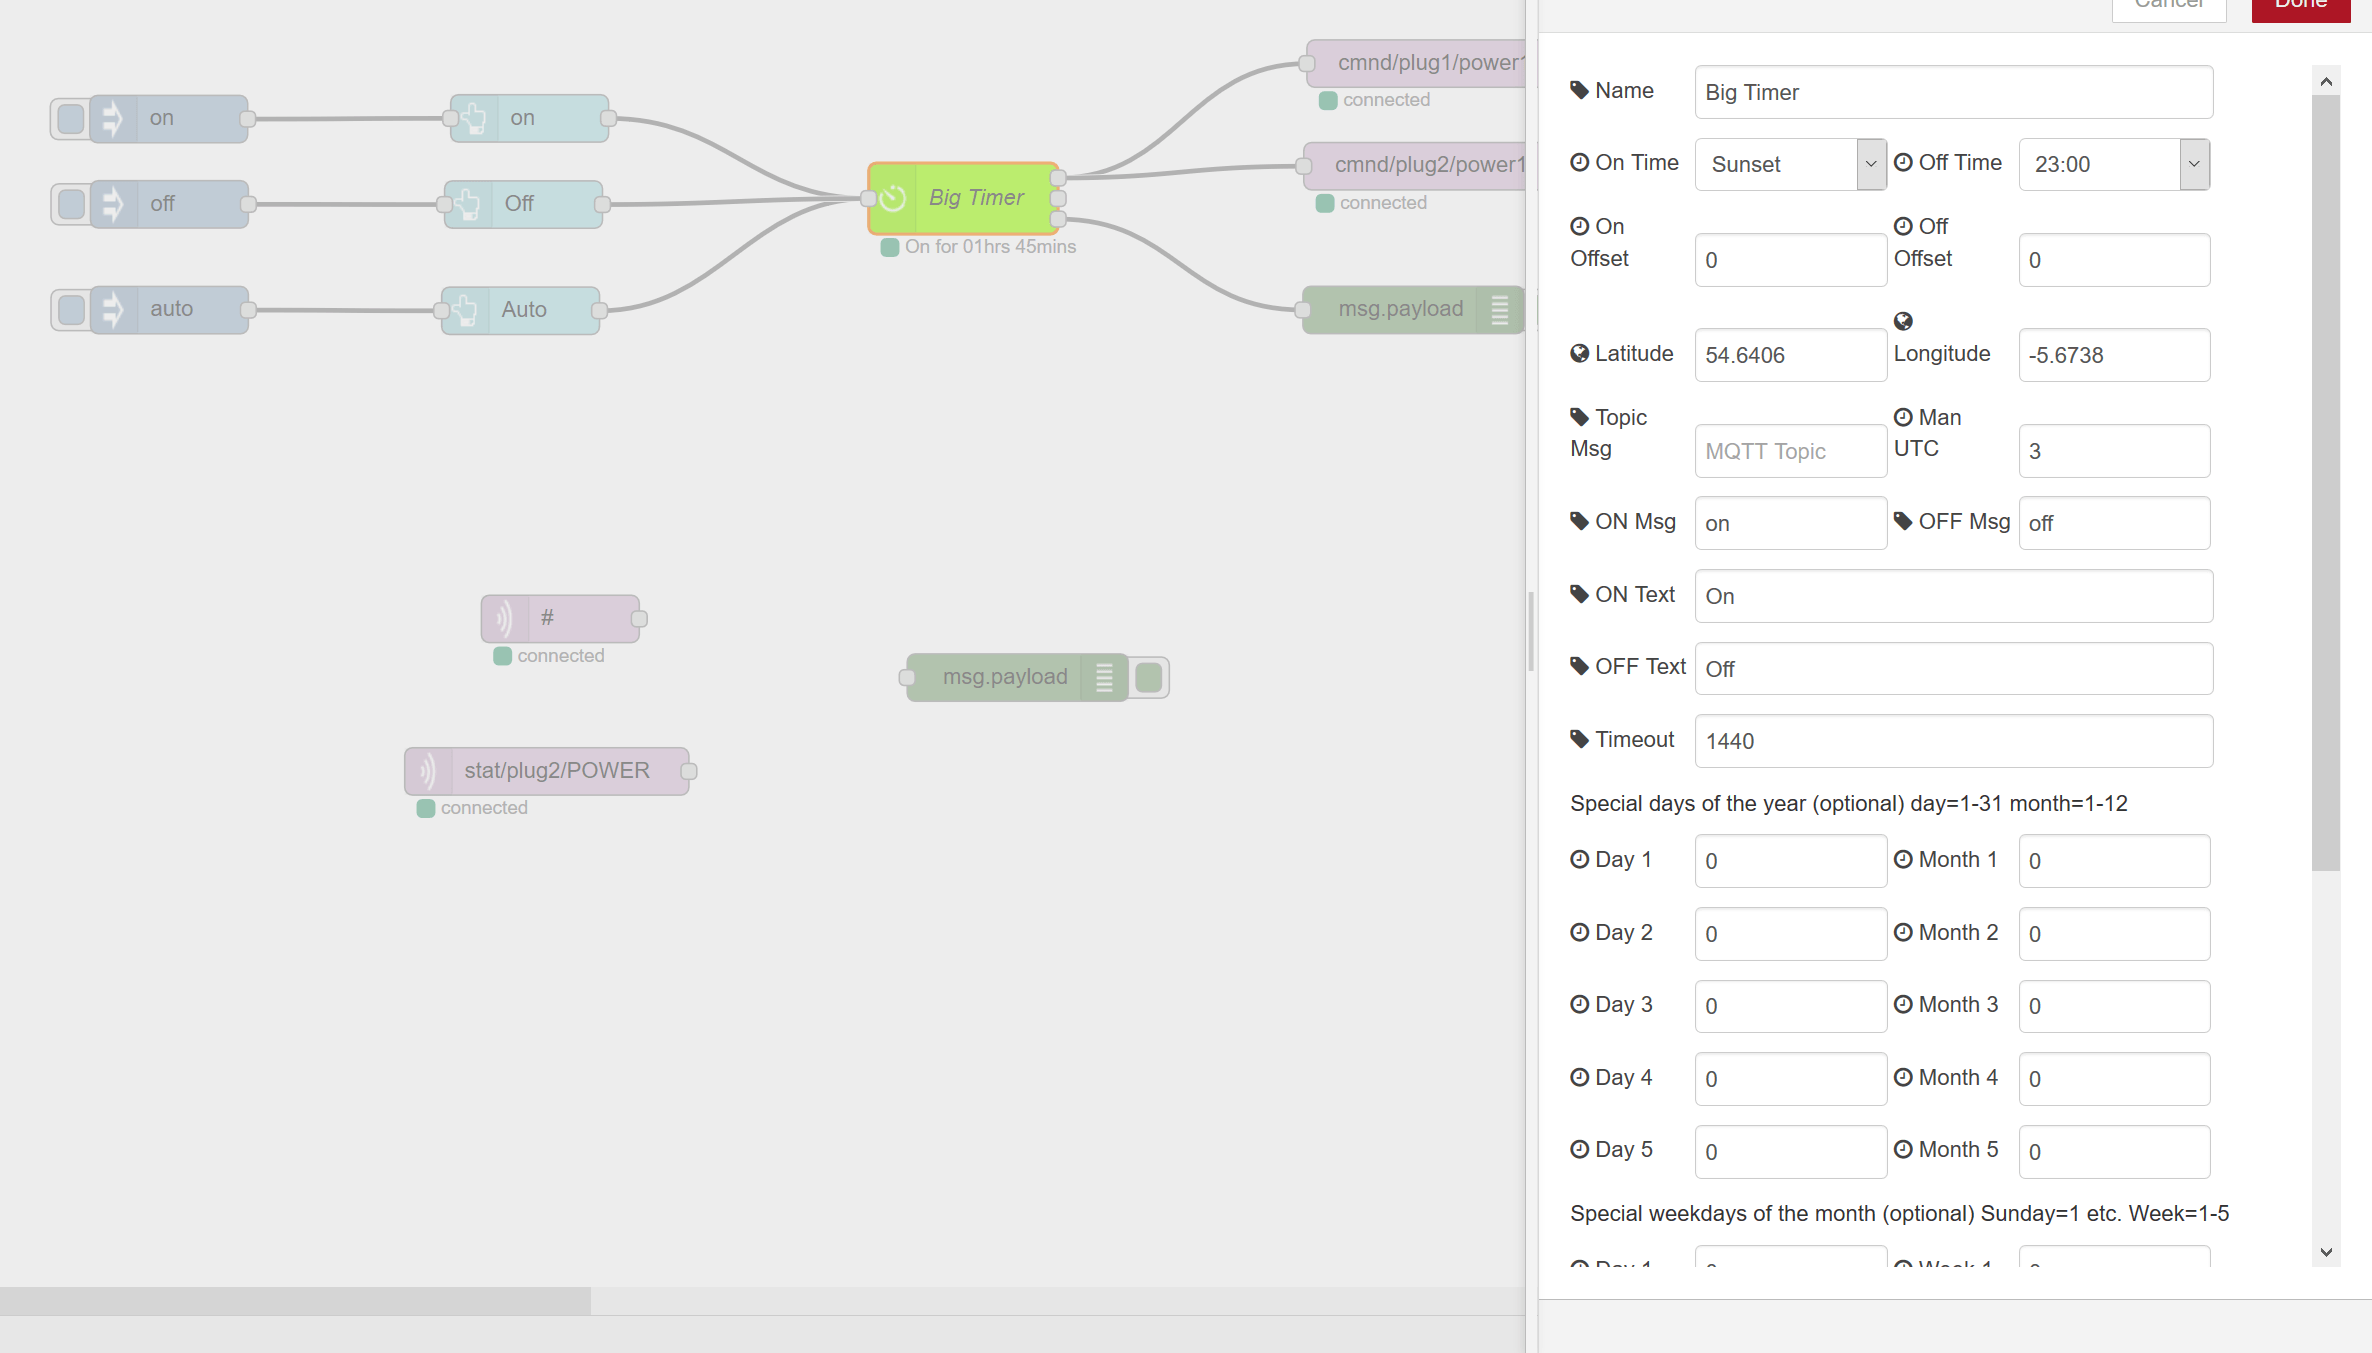The width and height of the screenshot is (2372, 1353).
Task: Click the stat/plug2/POWER MQTT node icon
Action: tap(428, 771)
